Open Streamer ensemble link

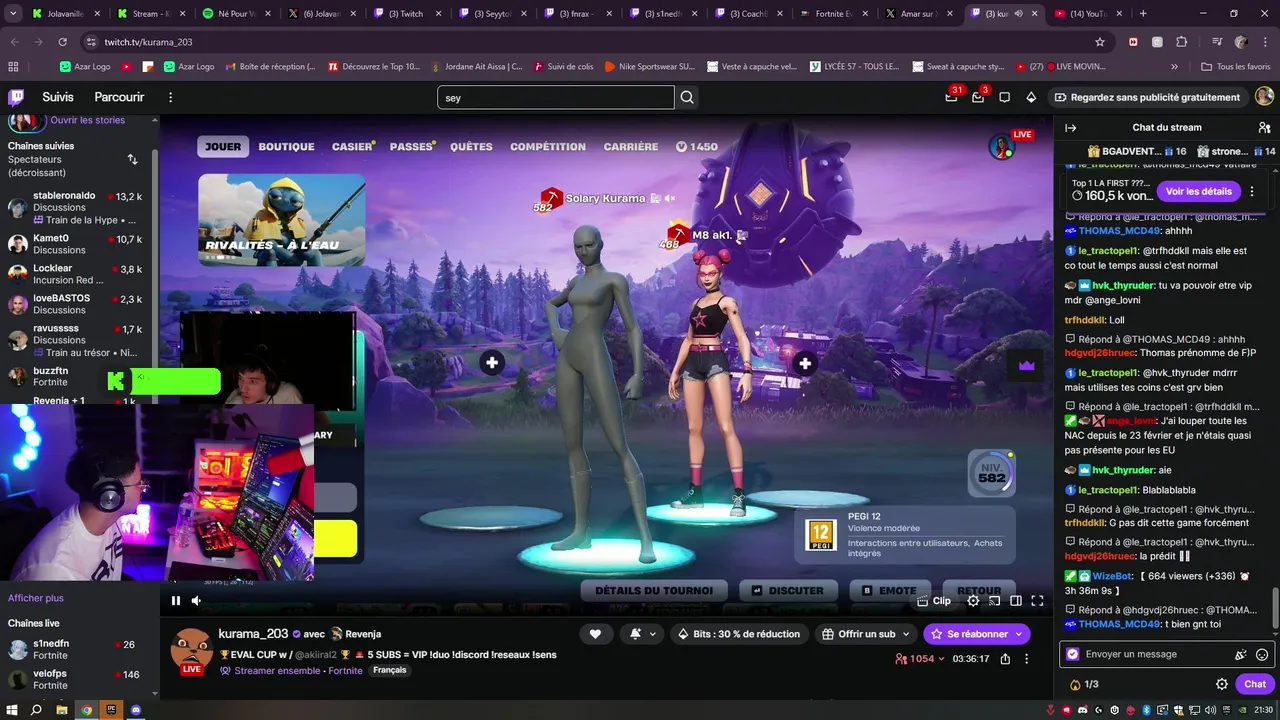tap(278, 670)
